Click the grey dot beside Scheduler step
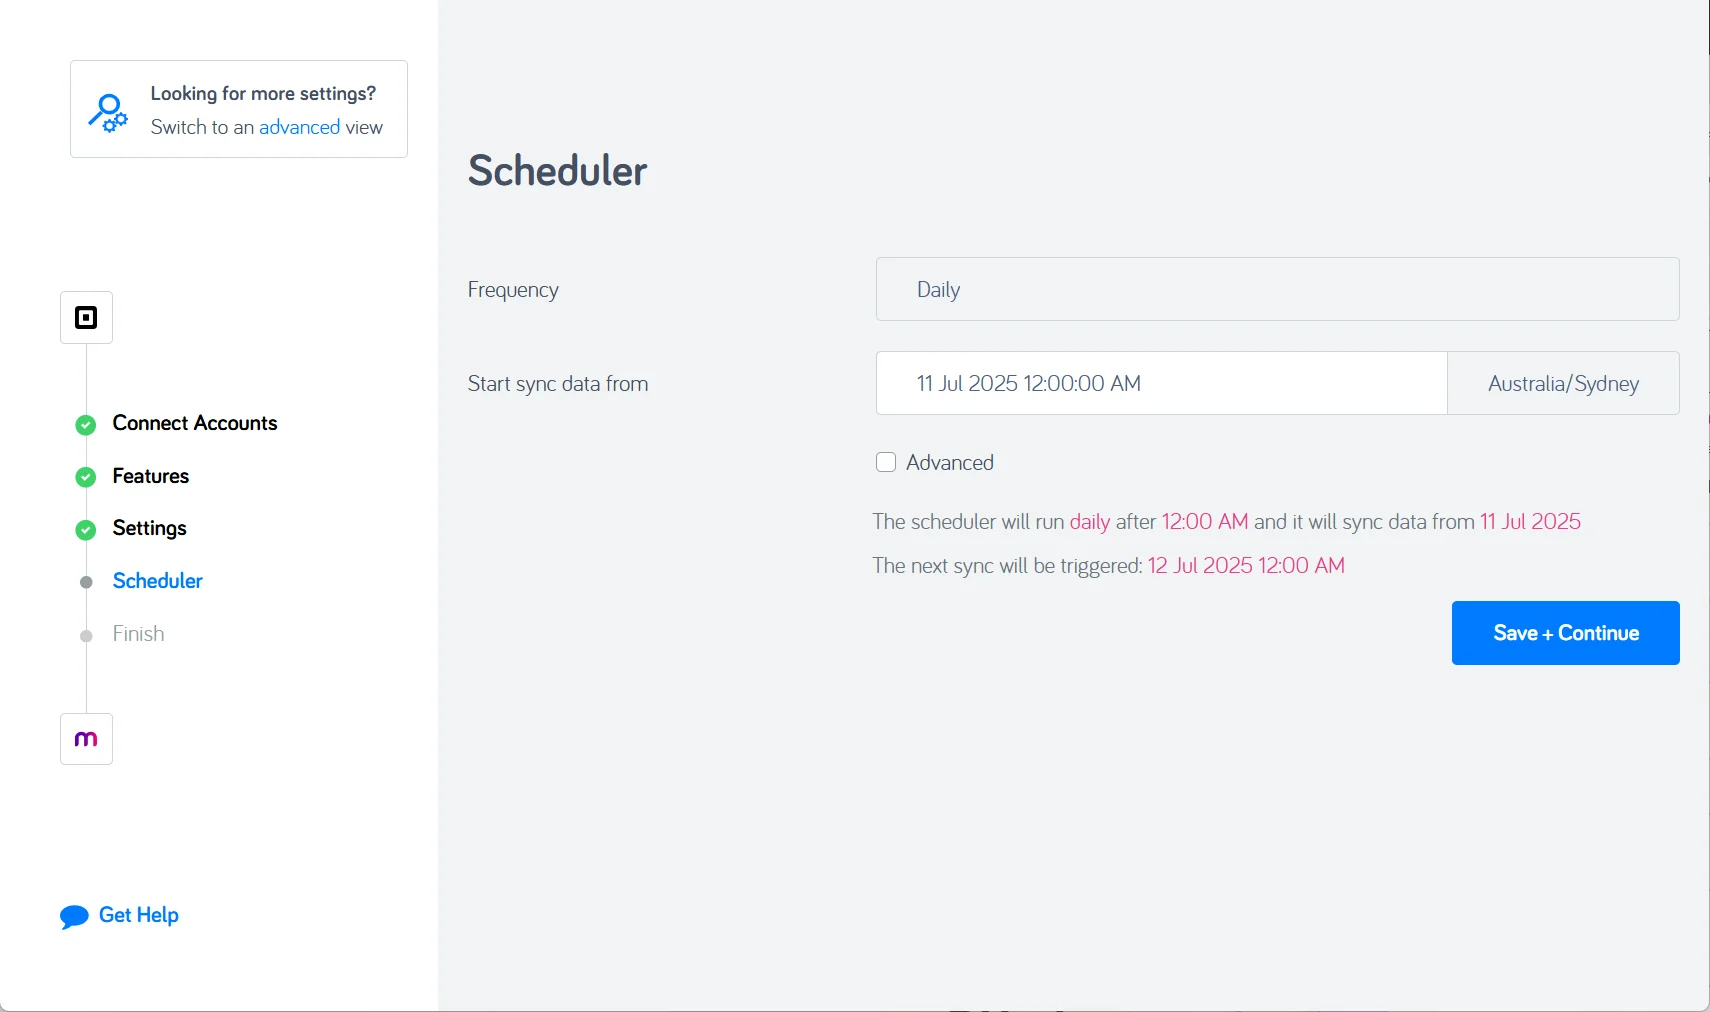 [86, 582]
